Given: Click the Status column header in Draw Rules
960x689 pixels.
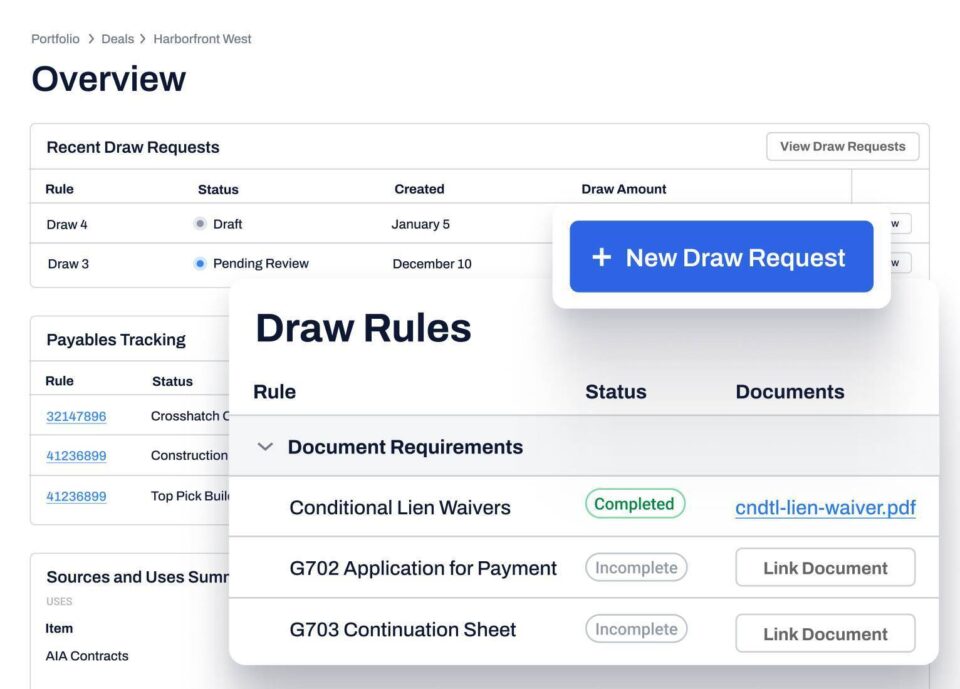Looking at the screenshot, I should [616, 392].
